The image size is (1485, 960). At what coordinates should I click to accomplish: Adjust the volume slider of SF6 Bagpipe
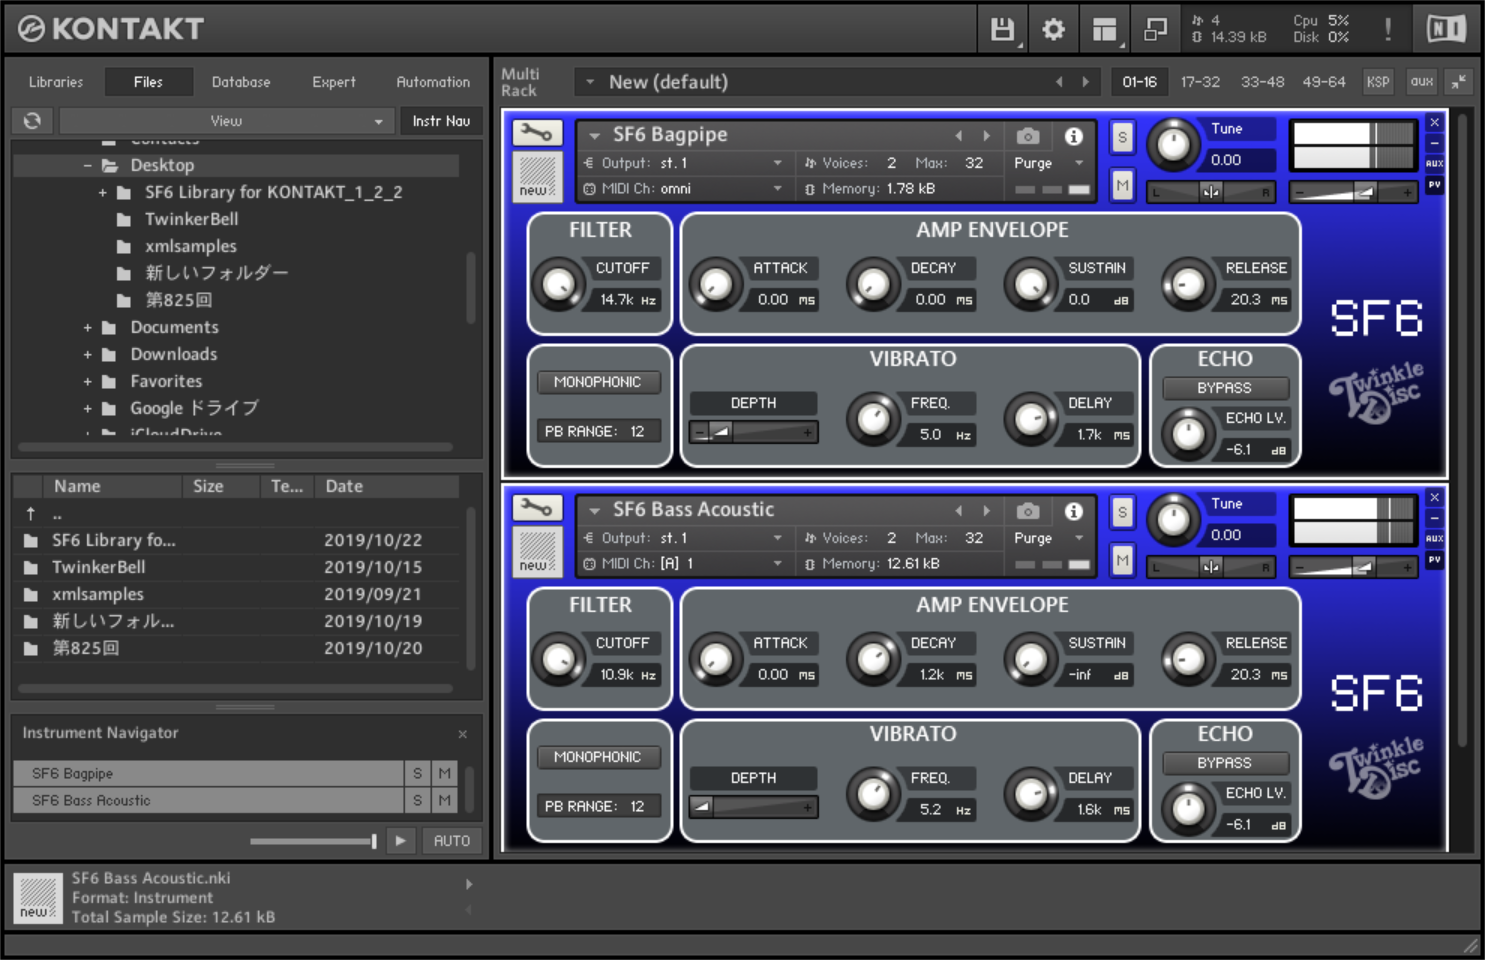pyautogui.click(x=1354, y=192)
